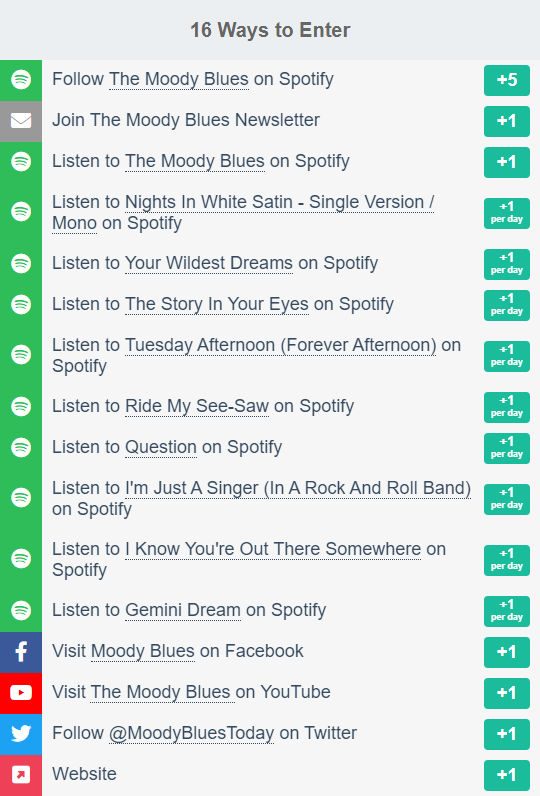
Task: Open I'm Just A Singer link
Action: pyautogui.click(x=298, y=488)
